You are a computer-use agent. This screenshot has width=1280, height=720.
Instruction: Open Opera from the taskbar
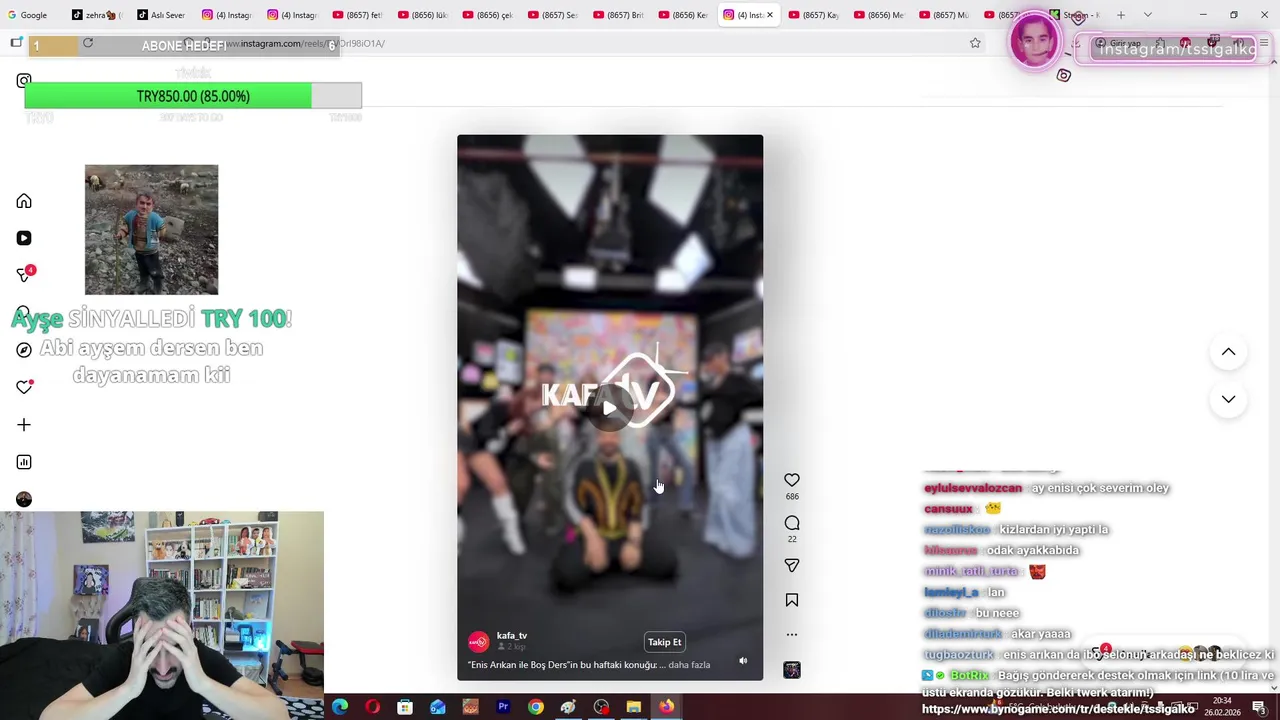(x=373, y=707)
